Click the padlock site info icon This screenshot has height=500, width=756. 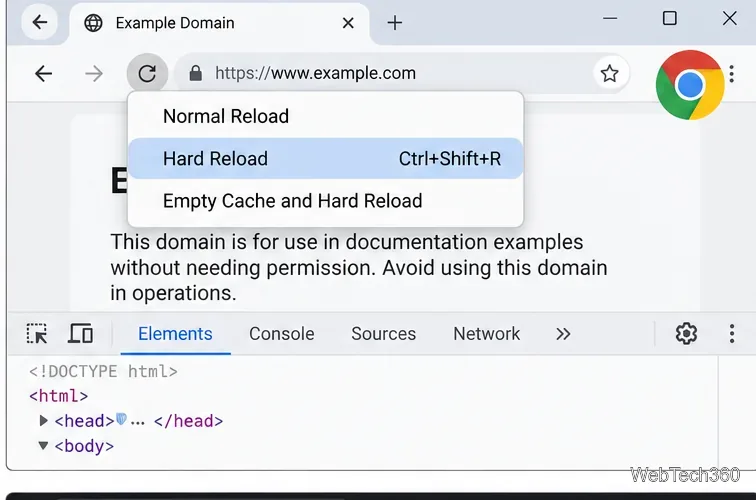195,73
